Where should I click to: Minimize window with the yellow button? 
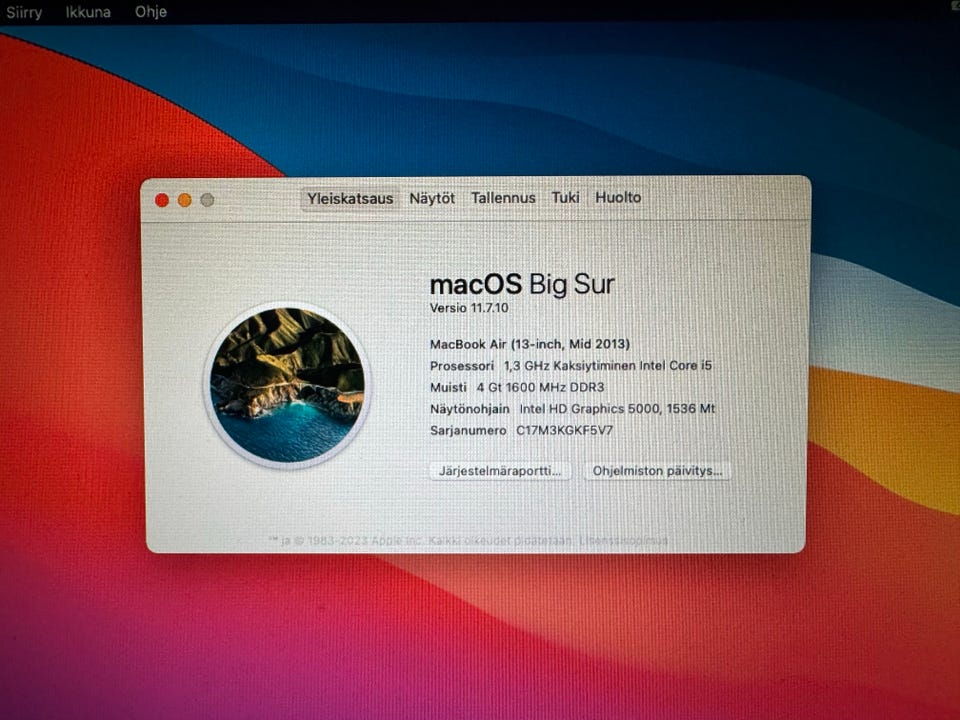coord(184,200)
